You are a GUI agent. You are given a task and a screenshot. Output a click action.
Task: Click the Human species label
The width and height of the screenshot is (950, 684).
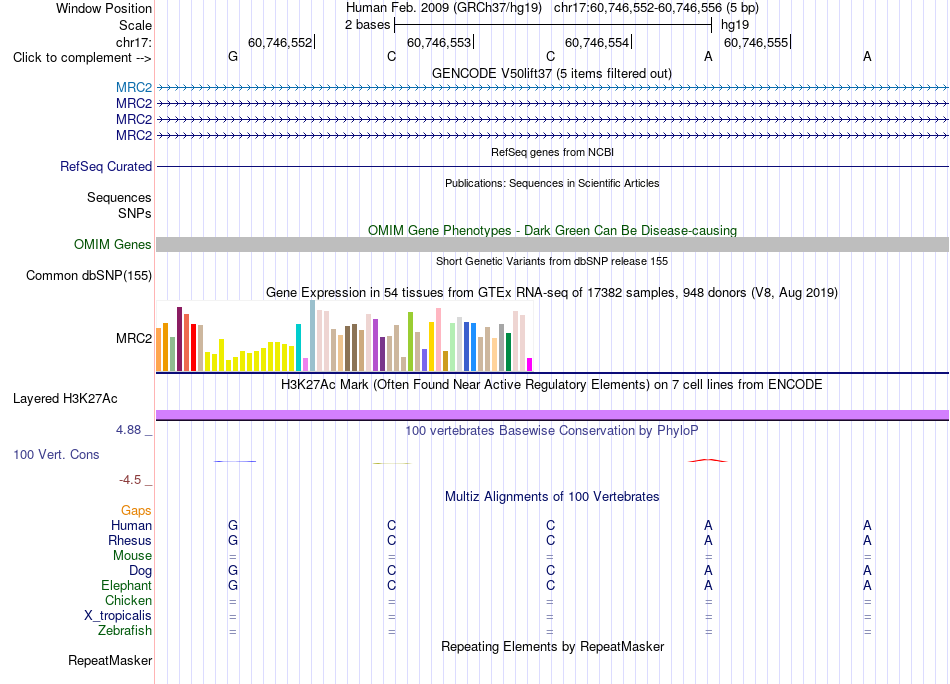pos(131,526)
